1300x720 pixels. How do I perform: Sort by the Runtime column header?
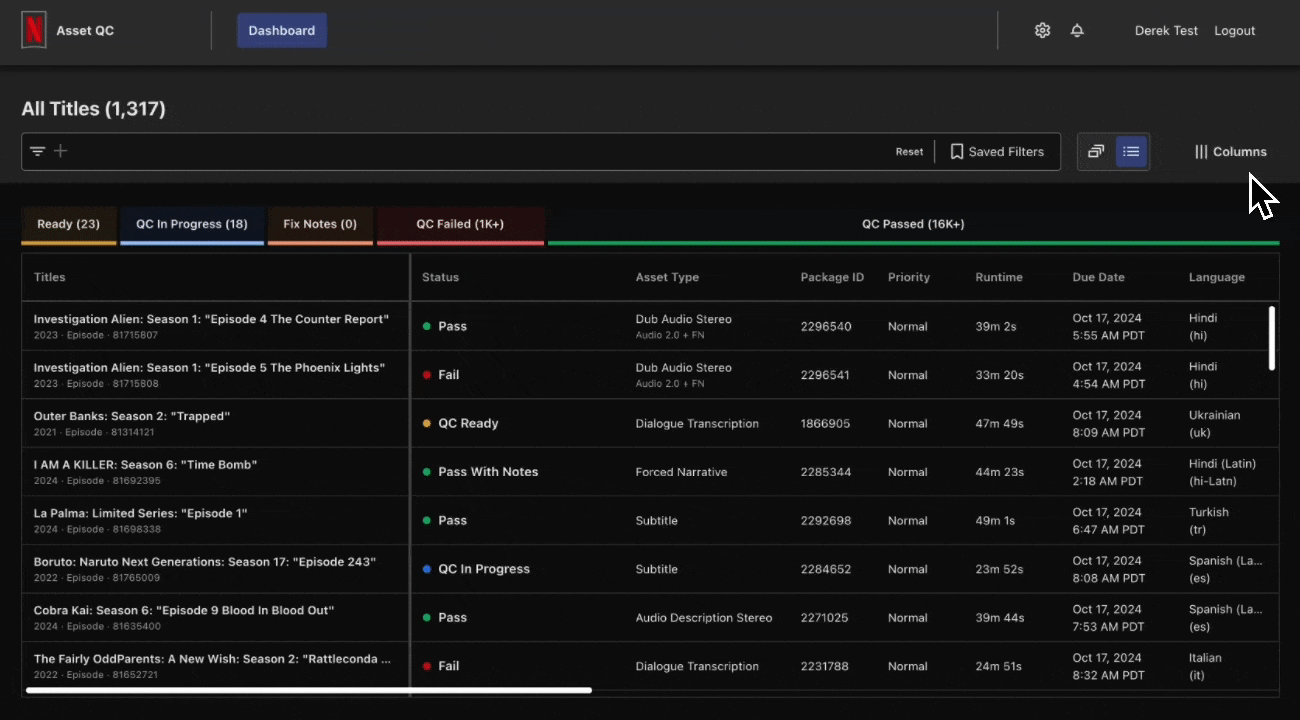click(x=999, y=277)
